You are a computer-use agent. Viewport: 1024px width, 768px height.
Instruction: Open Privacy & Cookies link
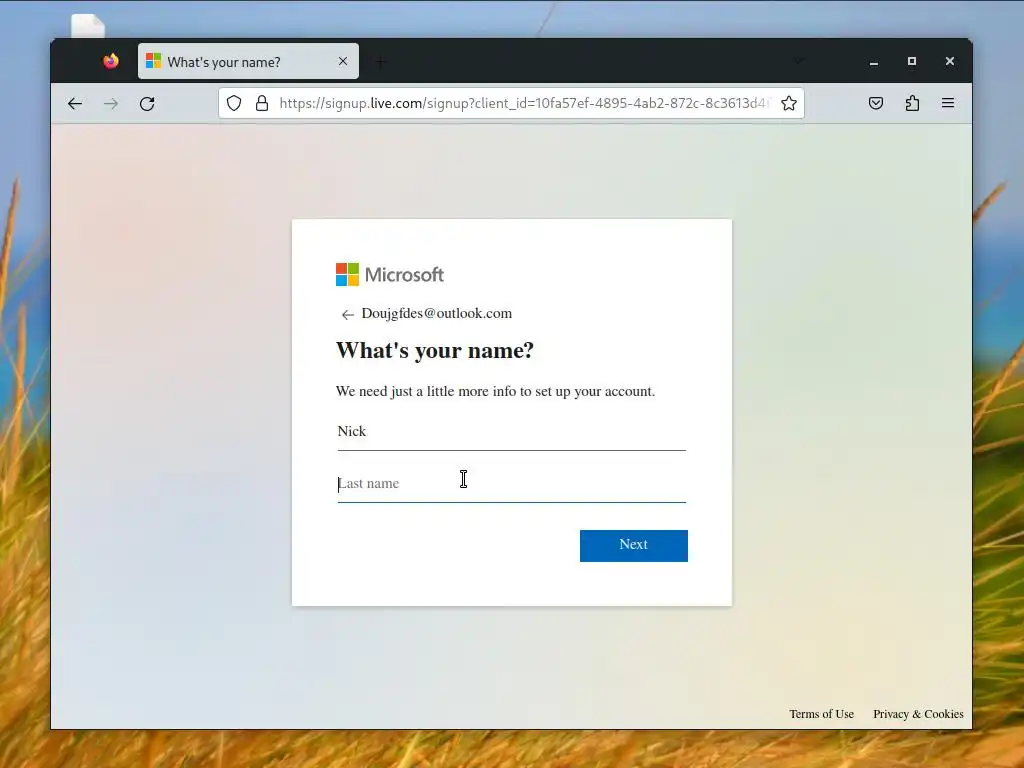[x=918, y=714]
